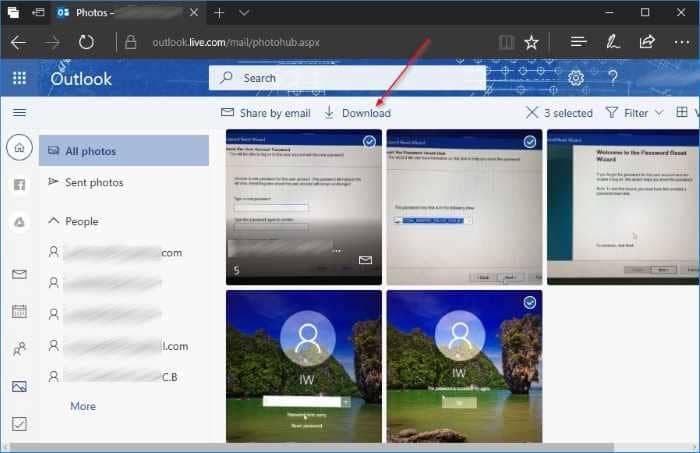Image resolution: width=700 pixels, height=453 pixels.
Task: Open Mail from the left sidebar
Action: [x=19, y=274]
